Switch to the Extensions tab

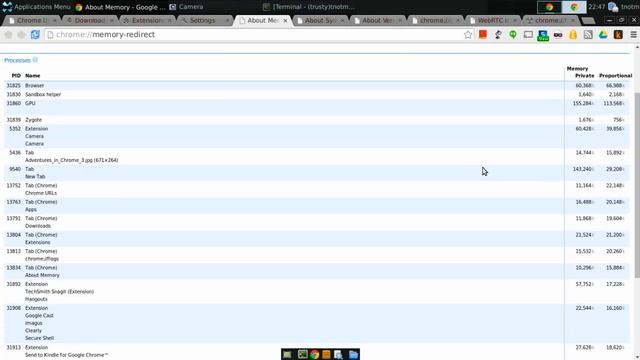[146, 20]
